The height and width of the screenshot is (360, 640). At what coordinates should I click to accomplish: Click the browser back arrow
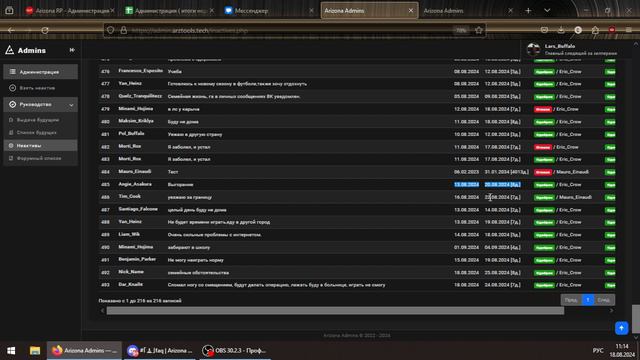click(x=11, y=30)
